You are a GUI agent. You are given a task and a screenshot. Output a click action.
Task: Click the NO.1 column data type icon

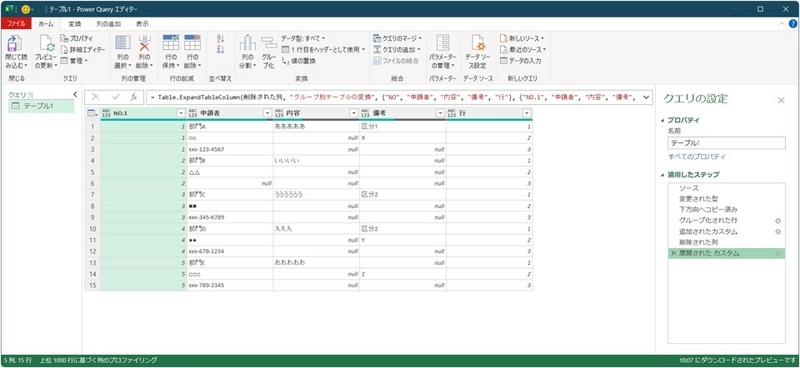(106, 113)
